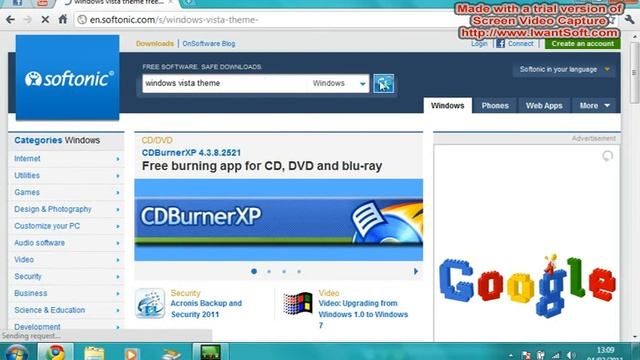Open Acronis Backup and Security icon
The height and width of the screenshot is (360, 640).
(x=150, y=303)
